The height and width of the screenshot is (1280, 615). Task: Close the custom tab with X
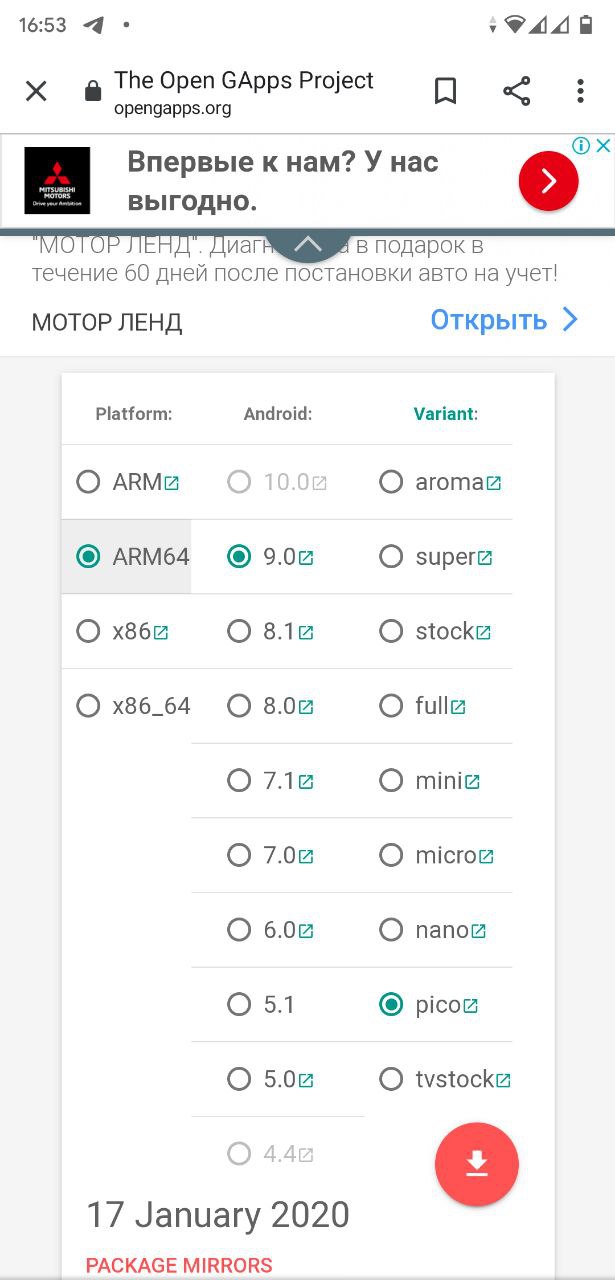36,92
